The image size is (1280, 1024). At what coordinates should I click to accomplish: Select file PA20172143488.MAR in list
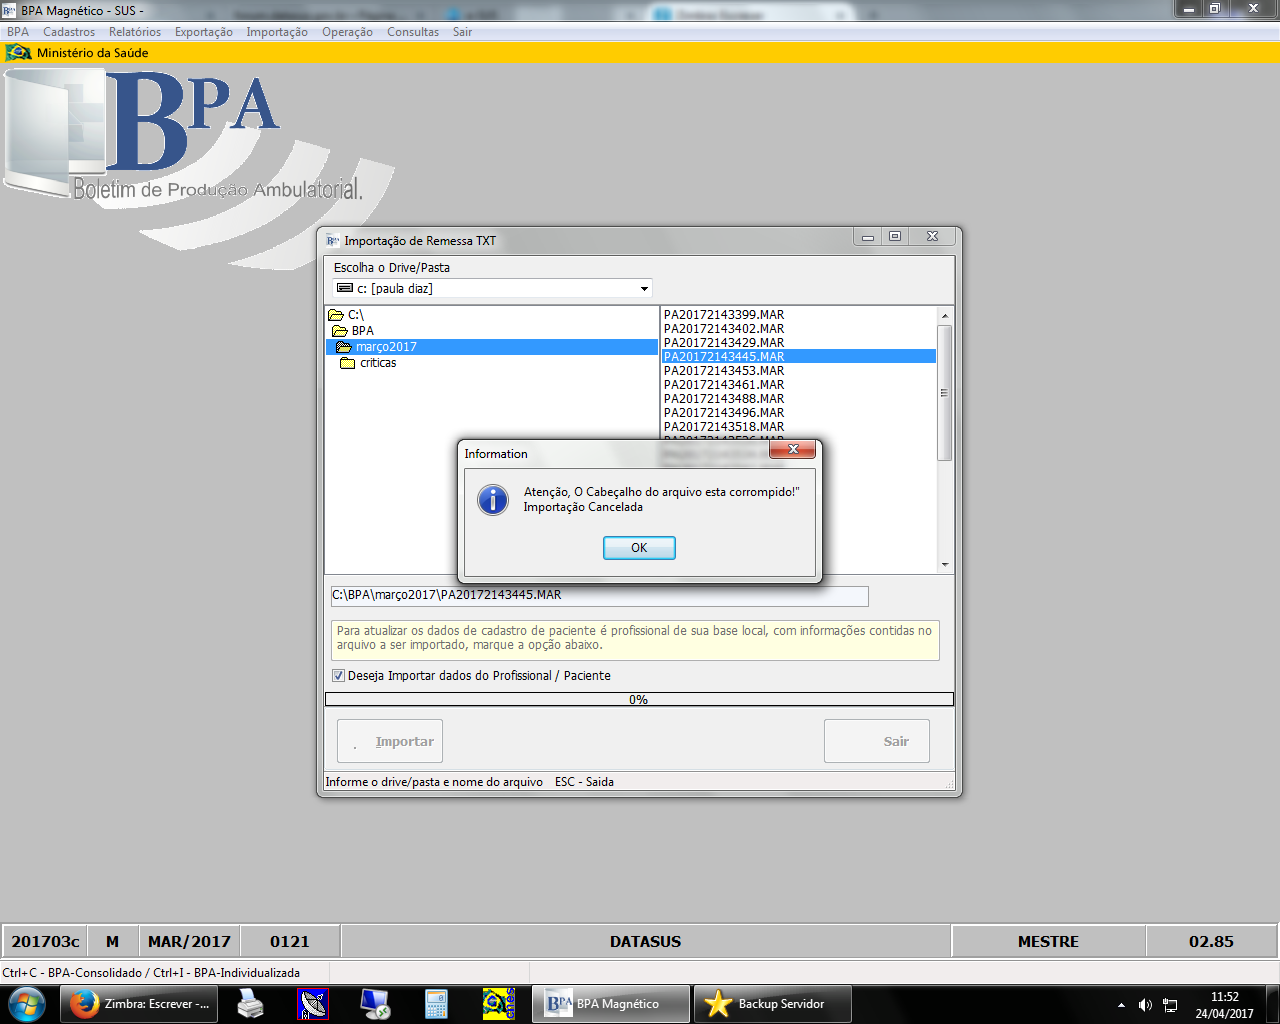coord(724,399)
